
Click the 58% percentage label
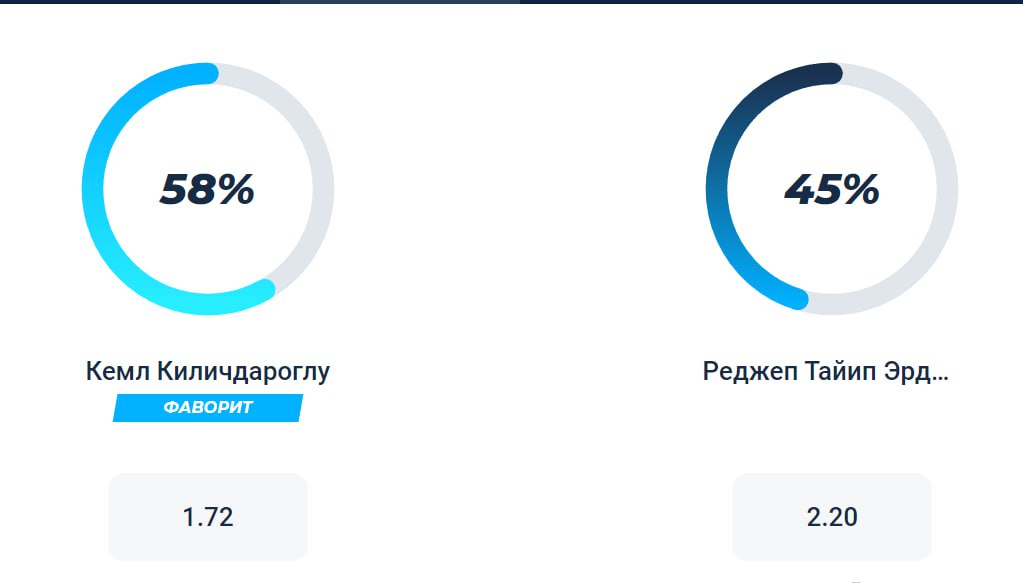[207, 189]
